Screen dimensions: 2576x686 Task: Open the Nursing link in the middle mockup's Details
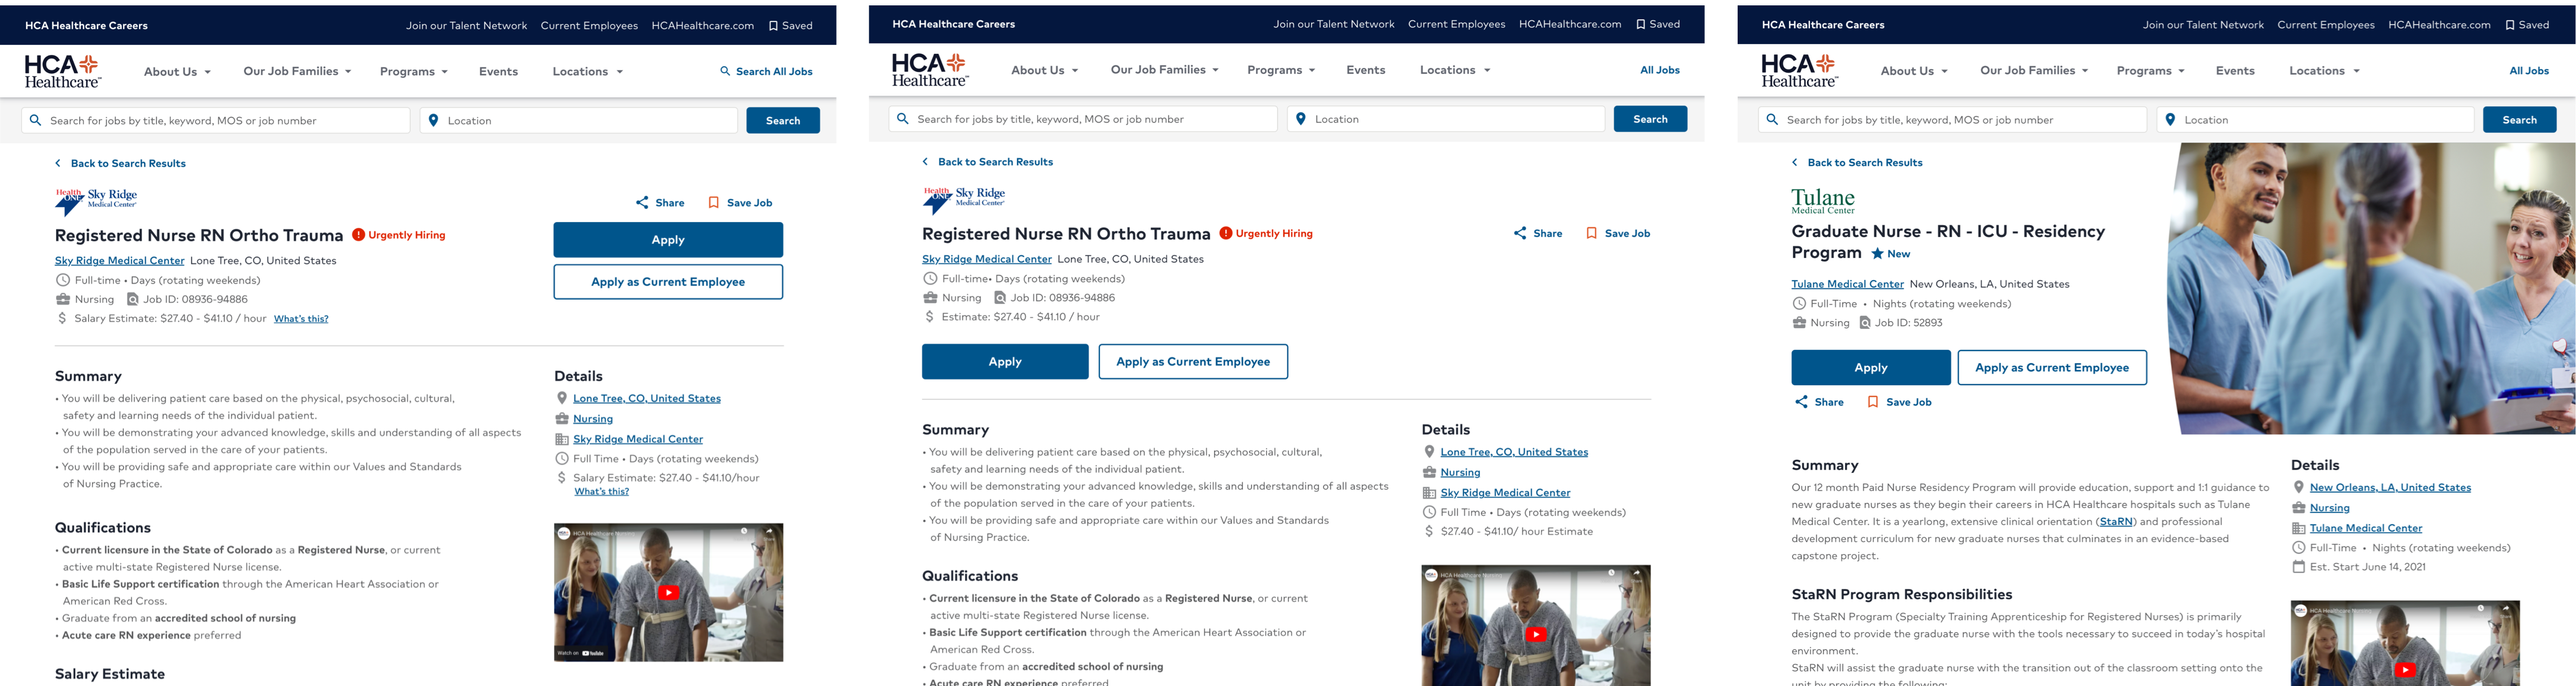[1460, 473]
